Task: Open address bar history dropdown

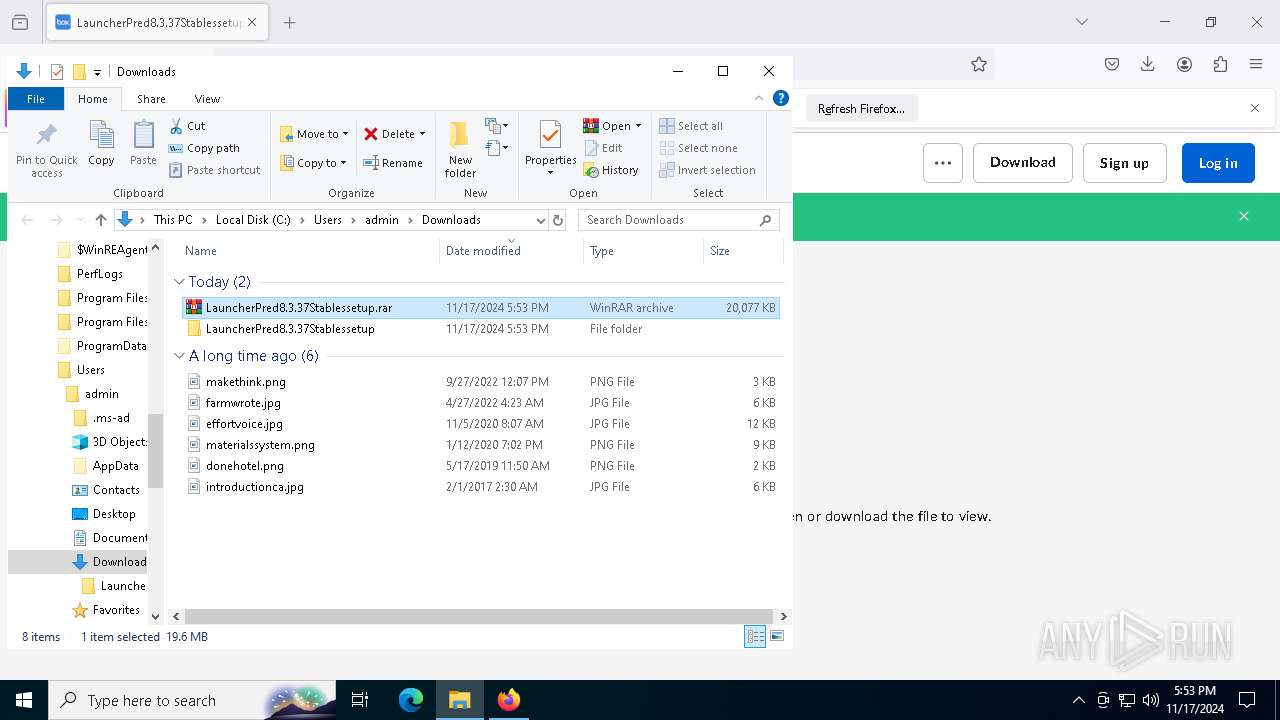Action: click(x=541, y=220)
